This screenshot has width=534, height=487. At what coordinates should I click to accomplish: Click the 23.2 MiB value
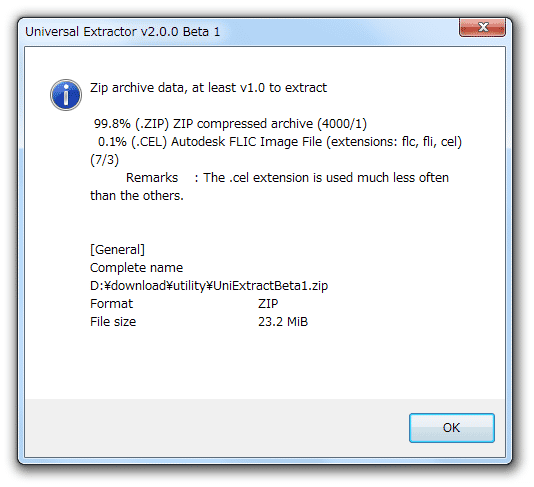point(283,322)
